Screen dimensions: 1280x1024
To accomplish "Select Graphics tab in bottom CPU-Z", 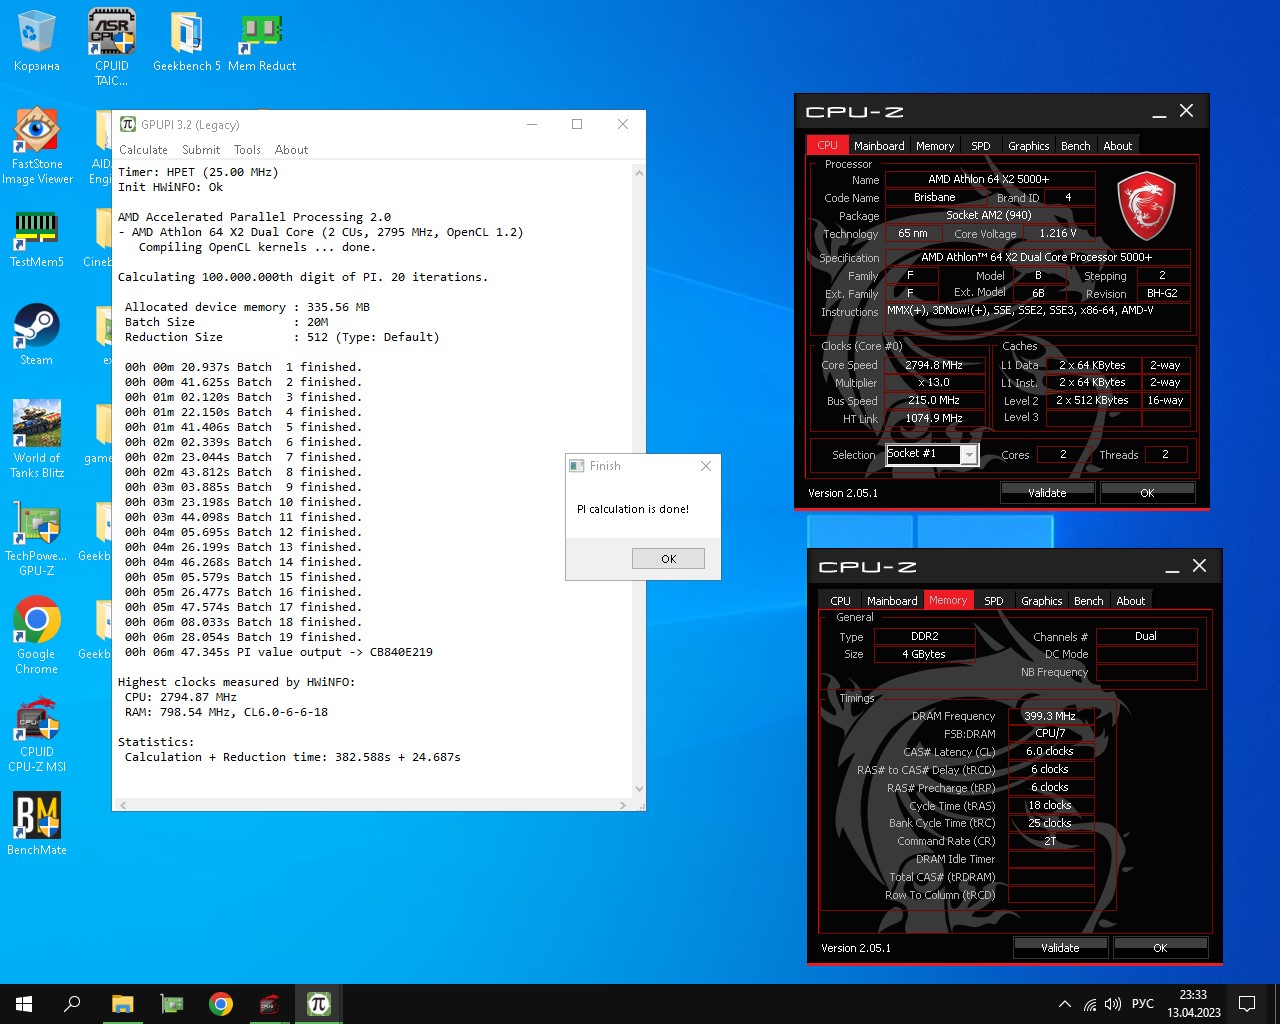I will tap(1041, 601).
